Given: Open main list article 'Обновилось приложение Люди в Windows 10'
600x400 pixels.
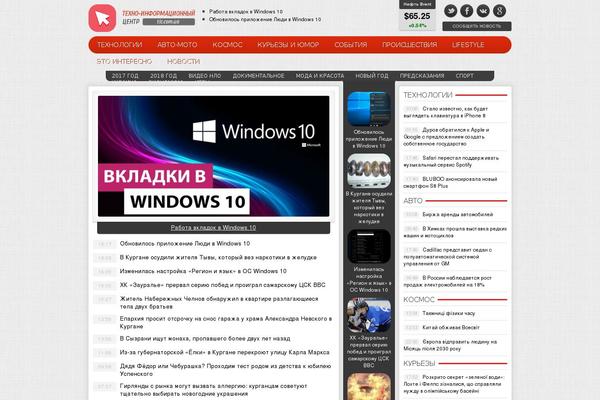Looking at the screenshot, I should (x=185, y=243).
